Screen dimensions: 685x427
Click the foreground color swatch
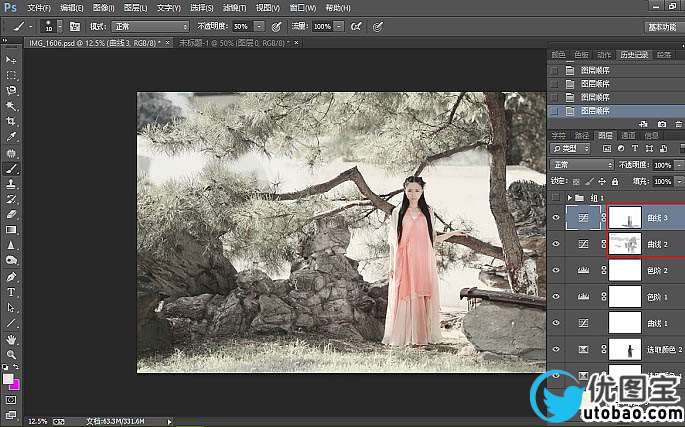coord(7,378)
